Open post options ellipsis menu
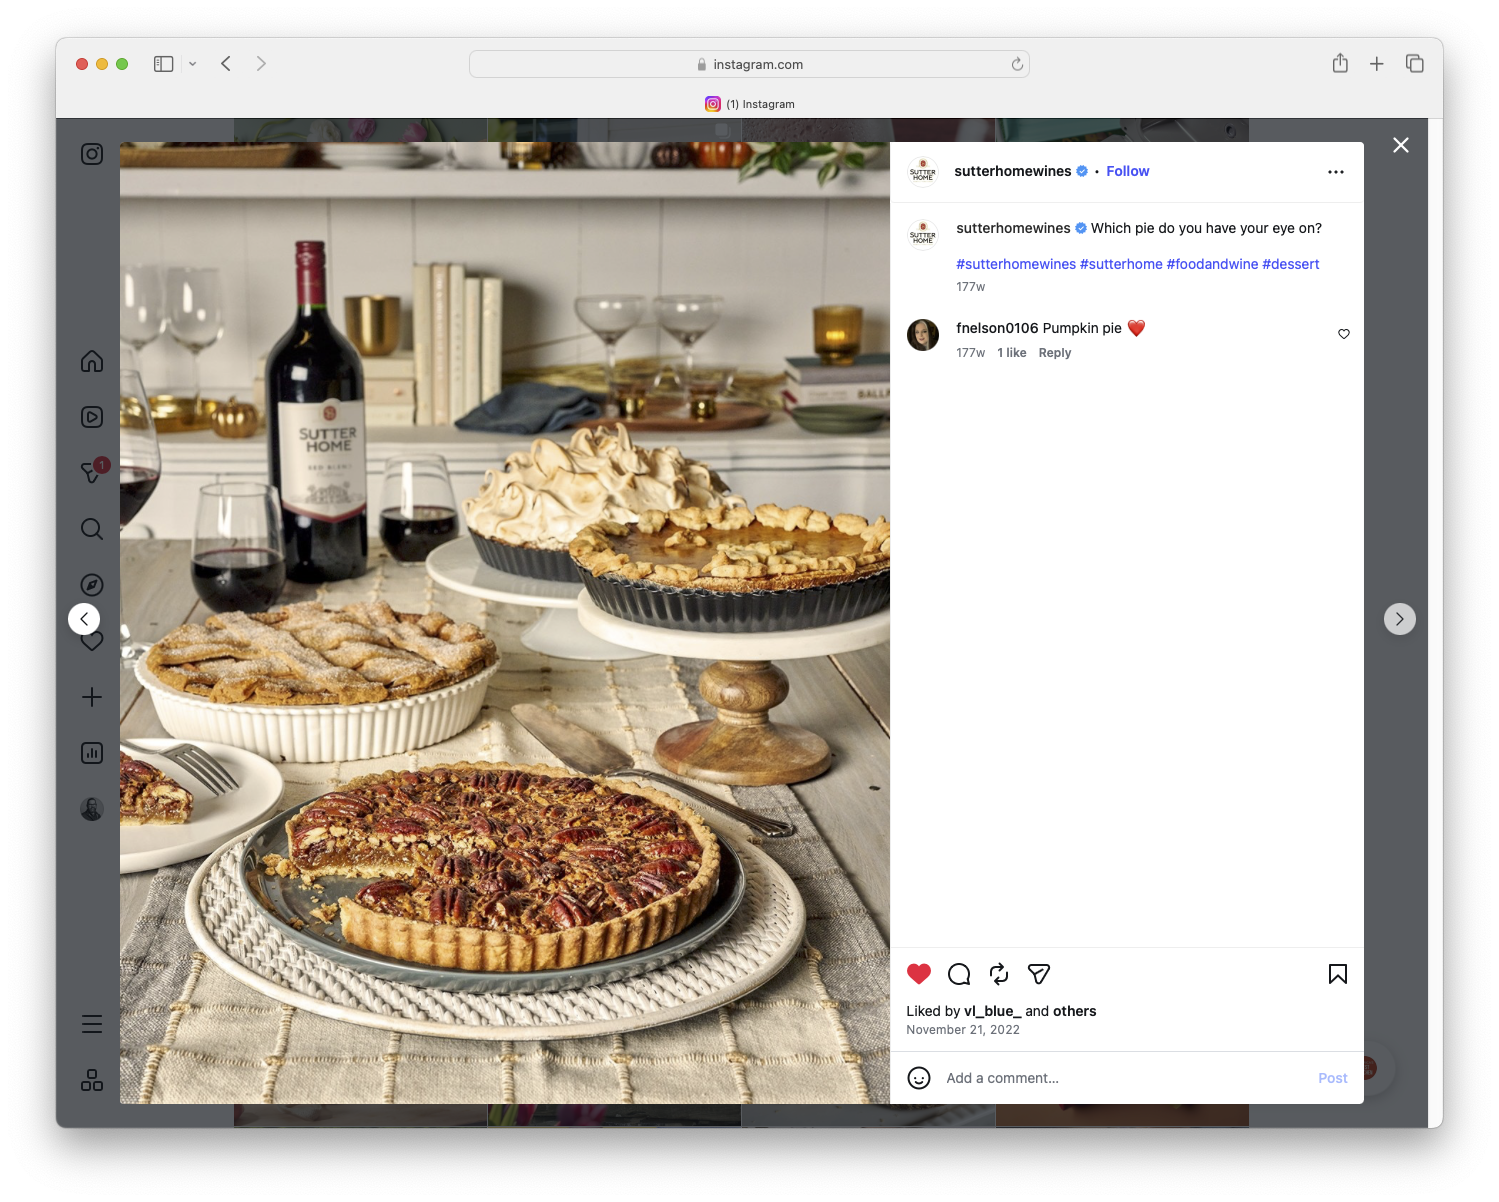The height and width of the screenshot is (1202, 1499). point(1336,171)
